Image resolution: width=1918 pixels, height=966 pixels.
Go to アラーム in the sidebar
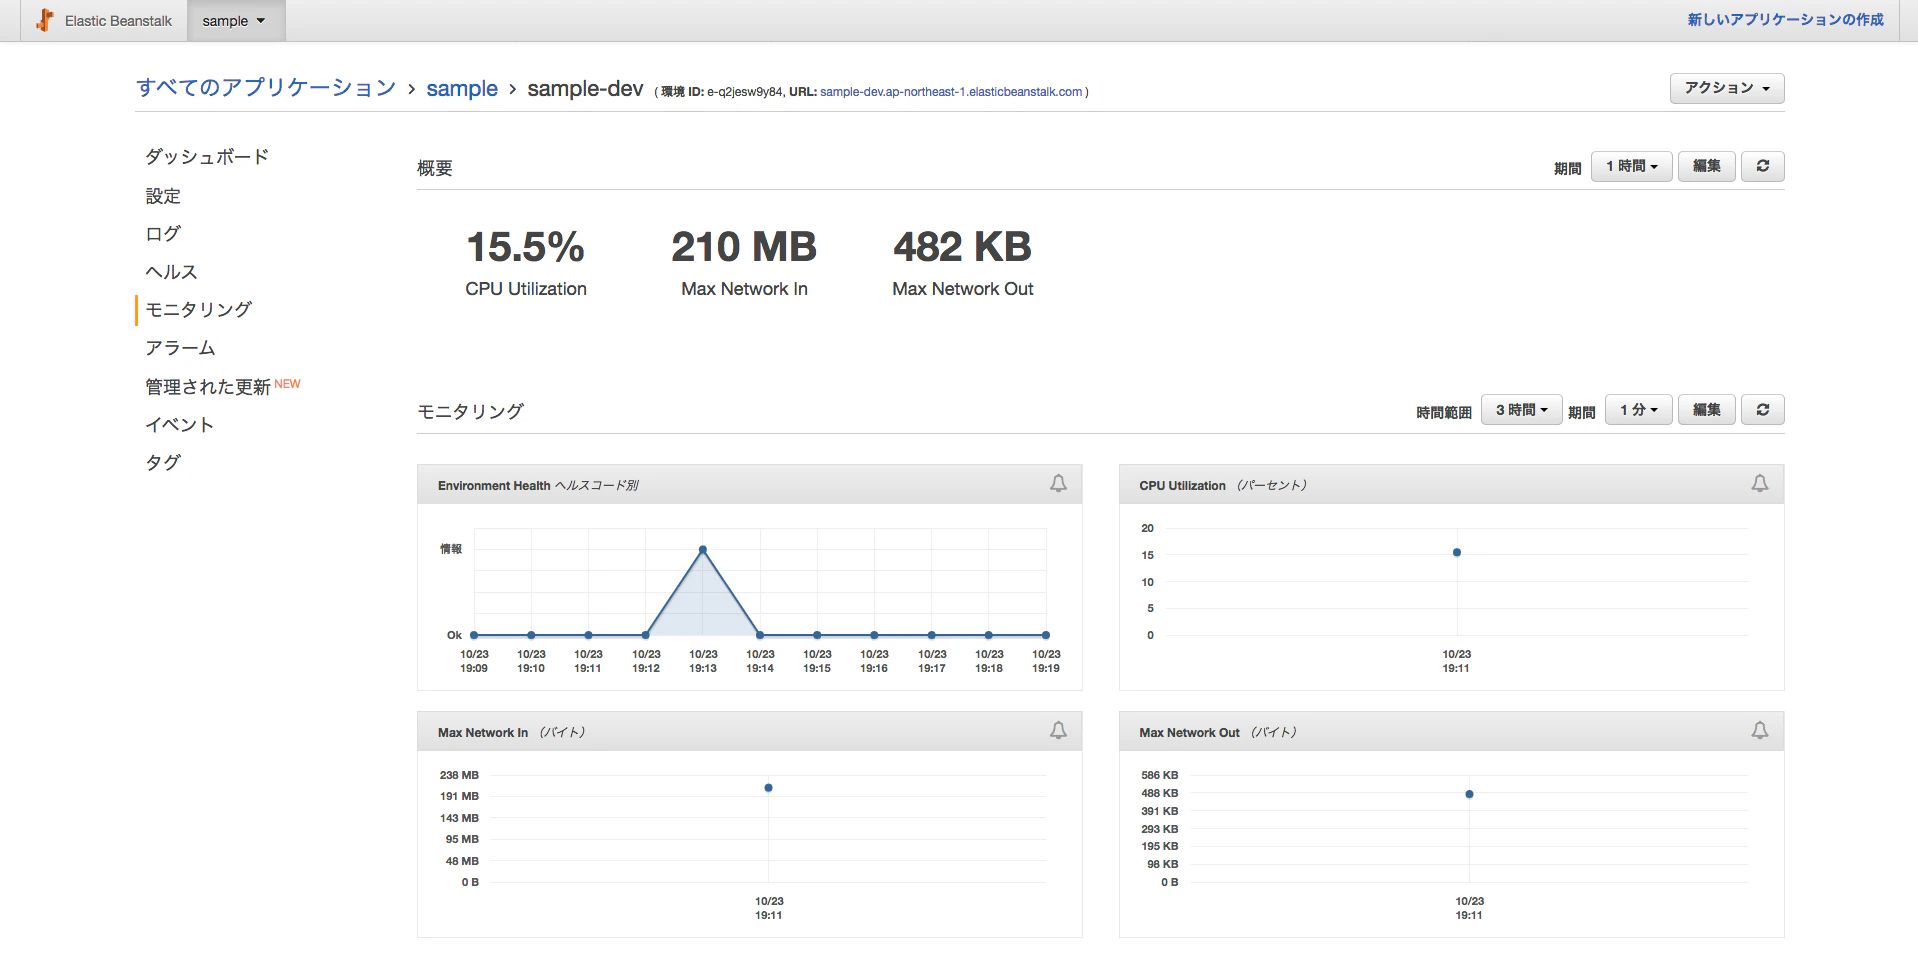tap(180, 348)
